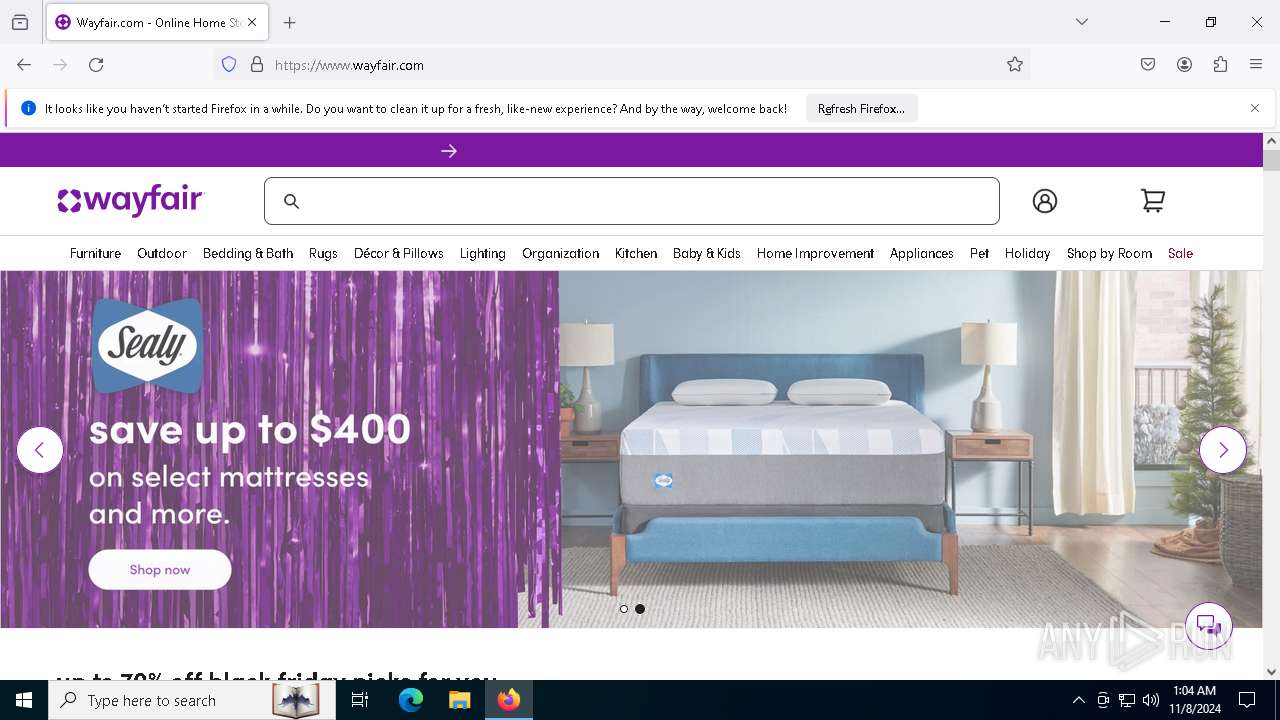Open the Home Improvement category
The image size is (1280, 720).
815,253
